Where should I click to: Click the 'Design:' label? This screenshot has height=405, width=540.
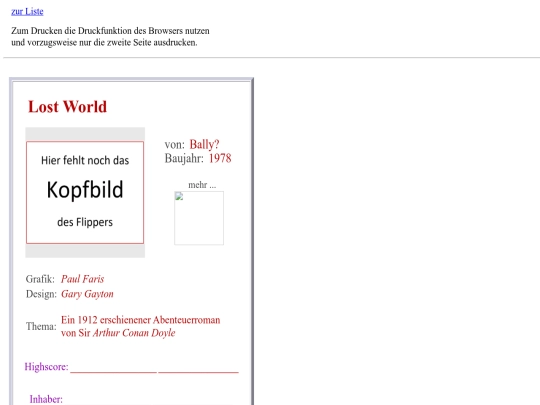[x=41, y=294]
